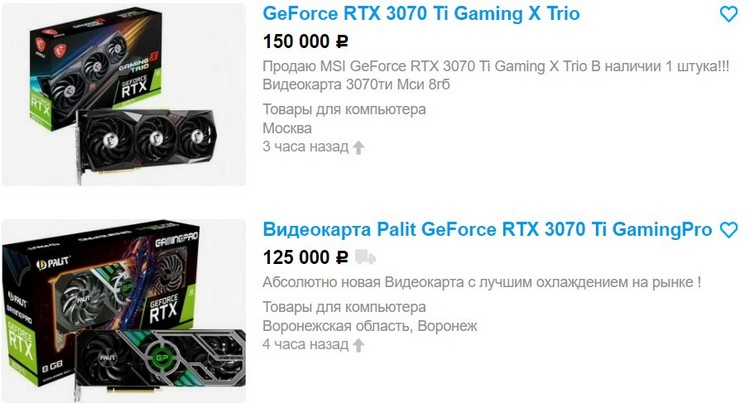Screen dimensions: 750x408
Task: Select 'Товары для компьютера' category under Palit listing
Action: [x=344, y=307]
